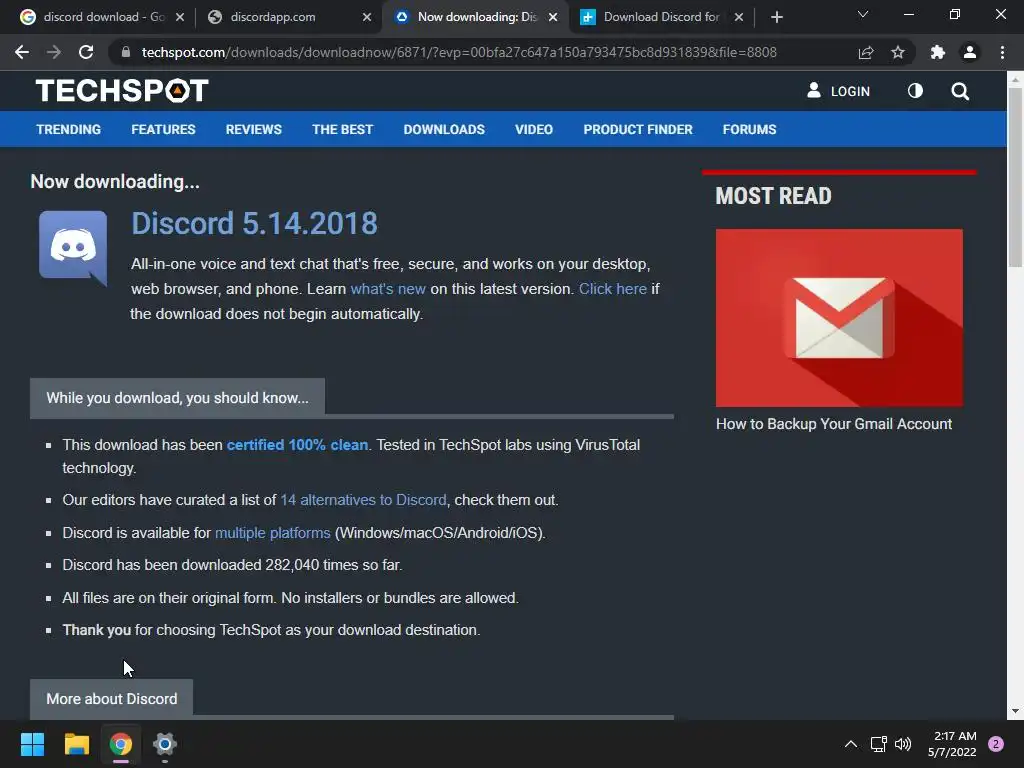Open the site search magnifier icon
Image resolution: width=1024 pixels, height=768 pixels.
click(x=960, y=91)
